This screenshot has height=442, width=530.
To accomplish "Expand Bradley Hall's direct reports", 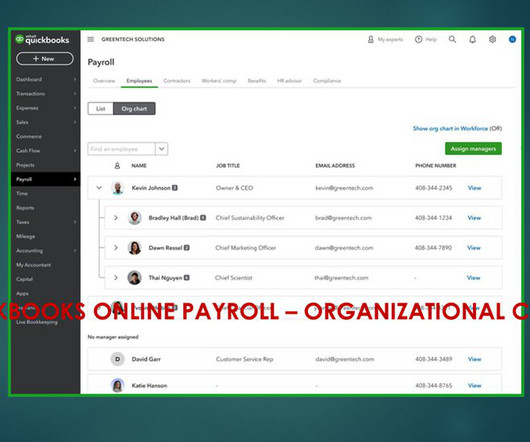I will coord(116,218).
